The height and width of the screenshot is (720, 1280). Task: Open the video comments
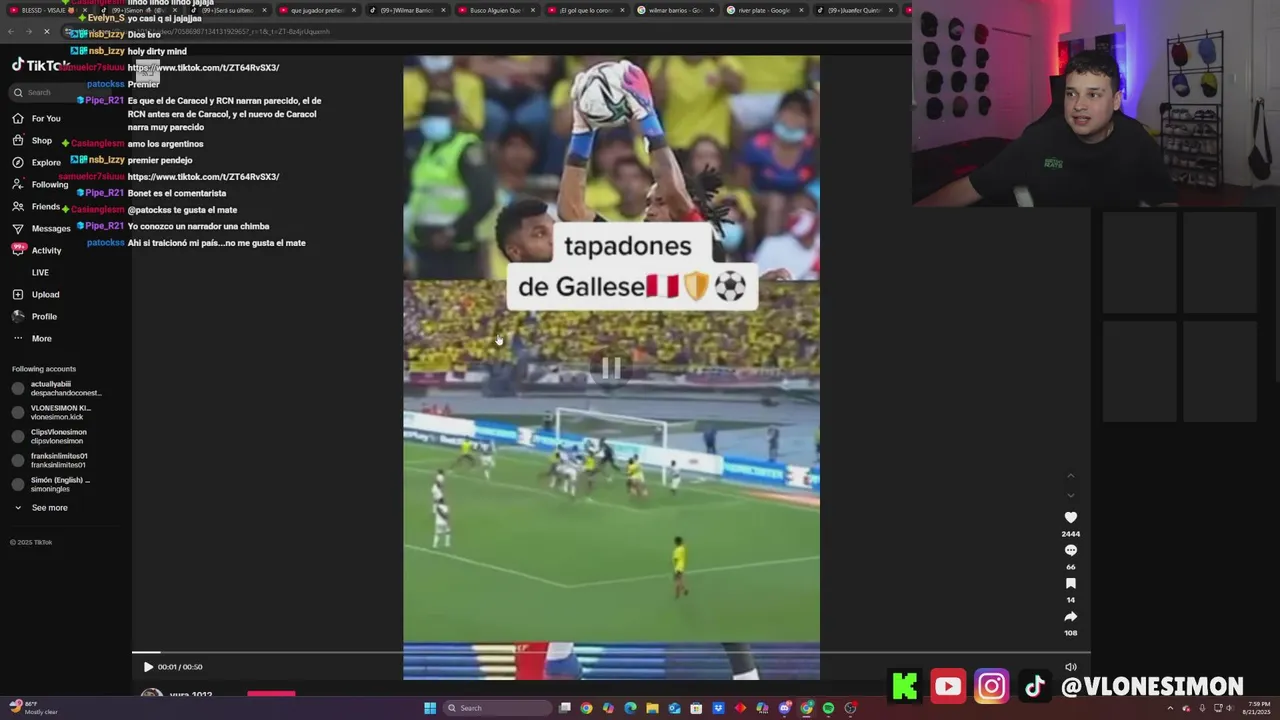click(x=1070, y=550)
